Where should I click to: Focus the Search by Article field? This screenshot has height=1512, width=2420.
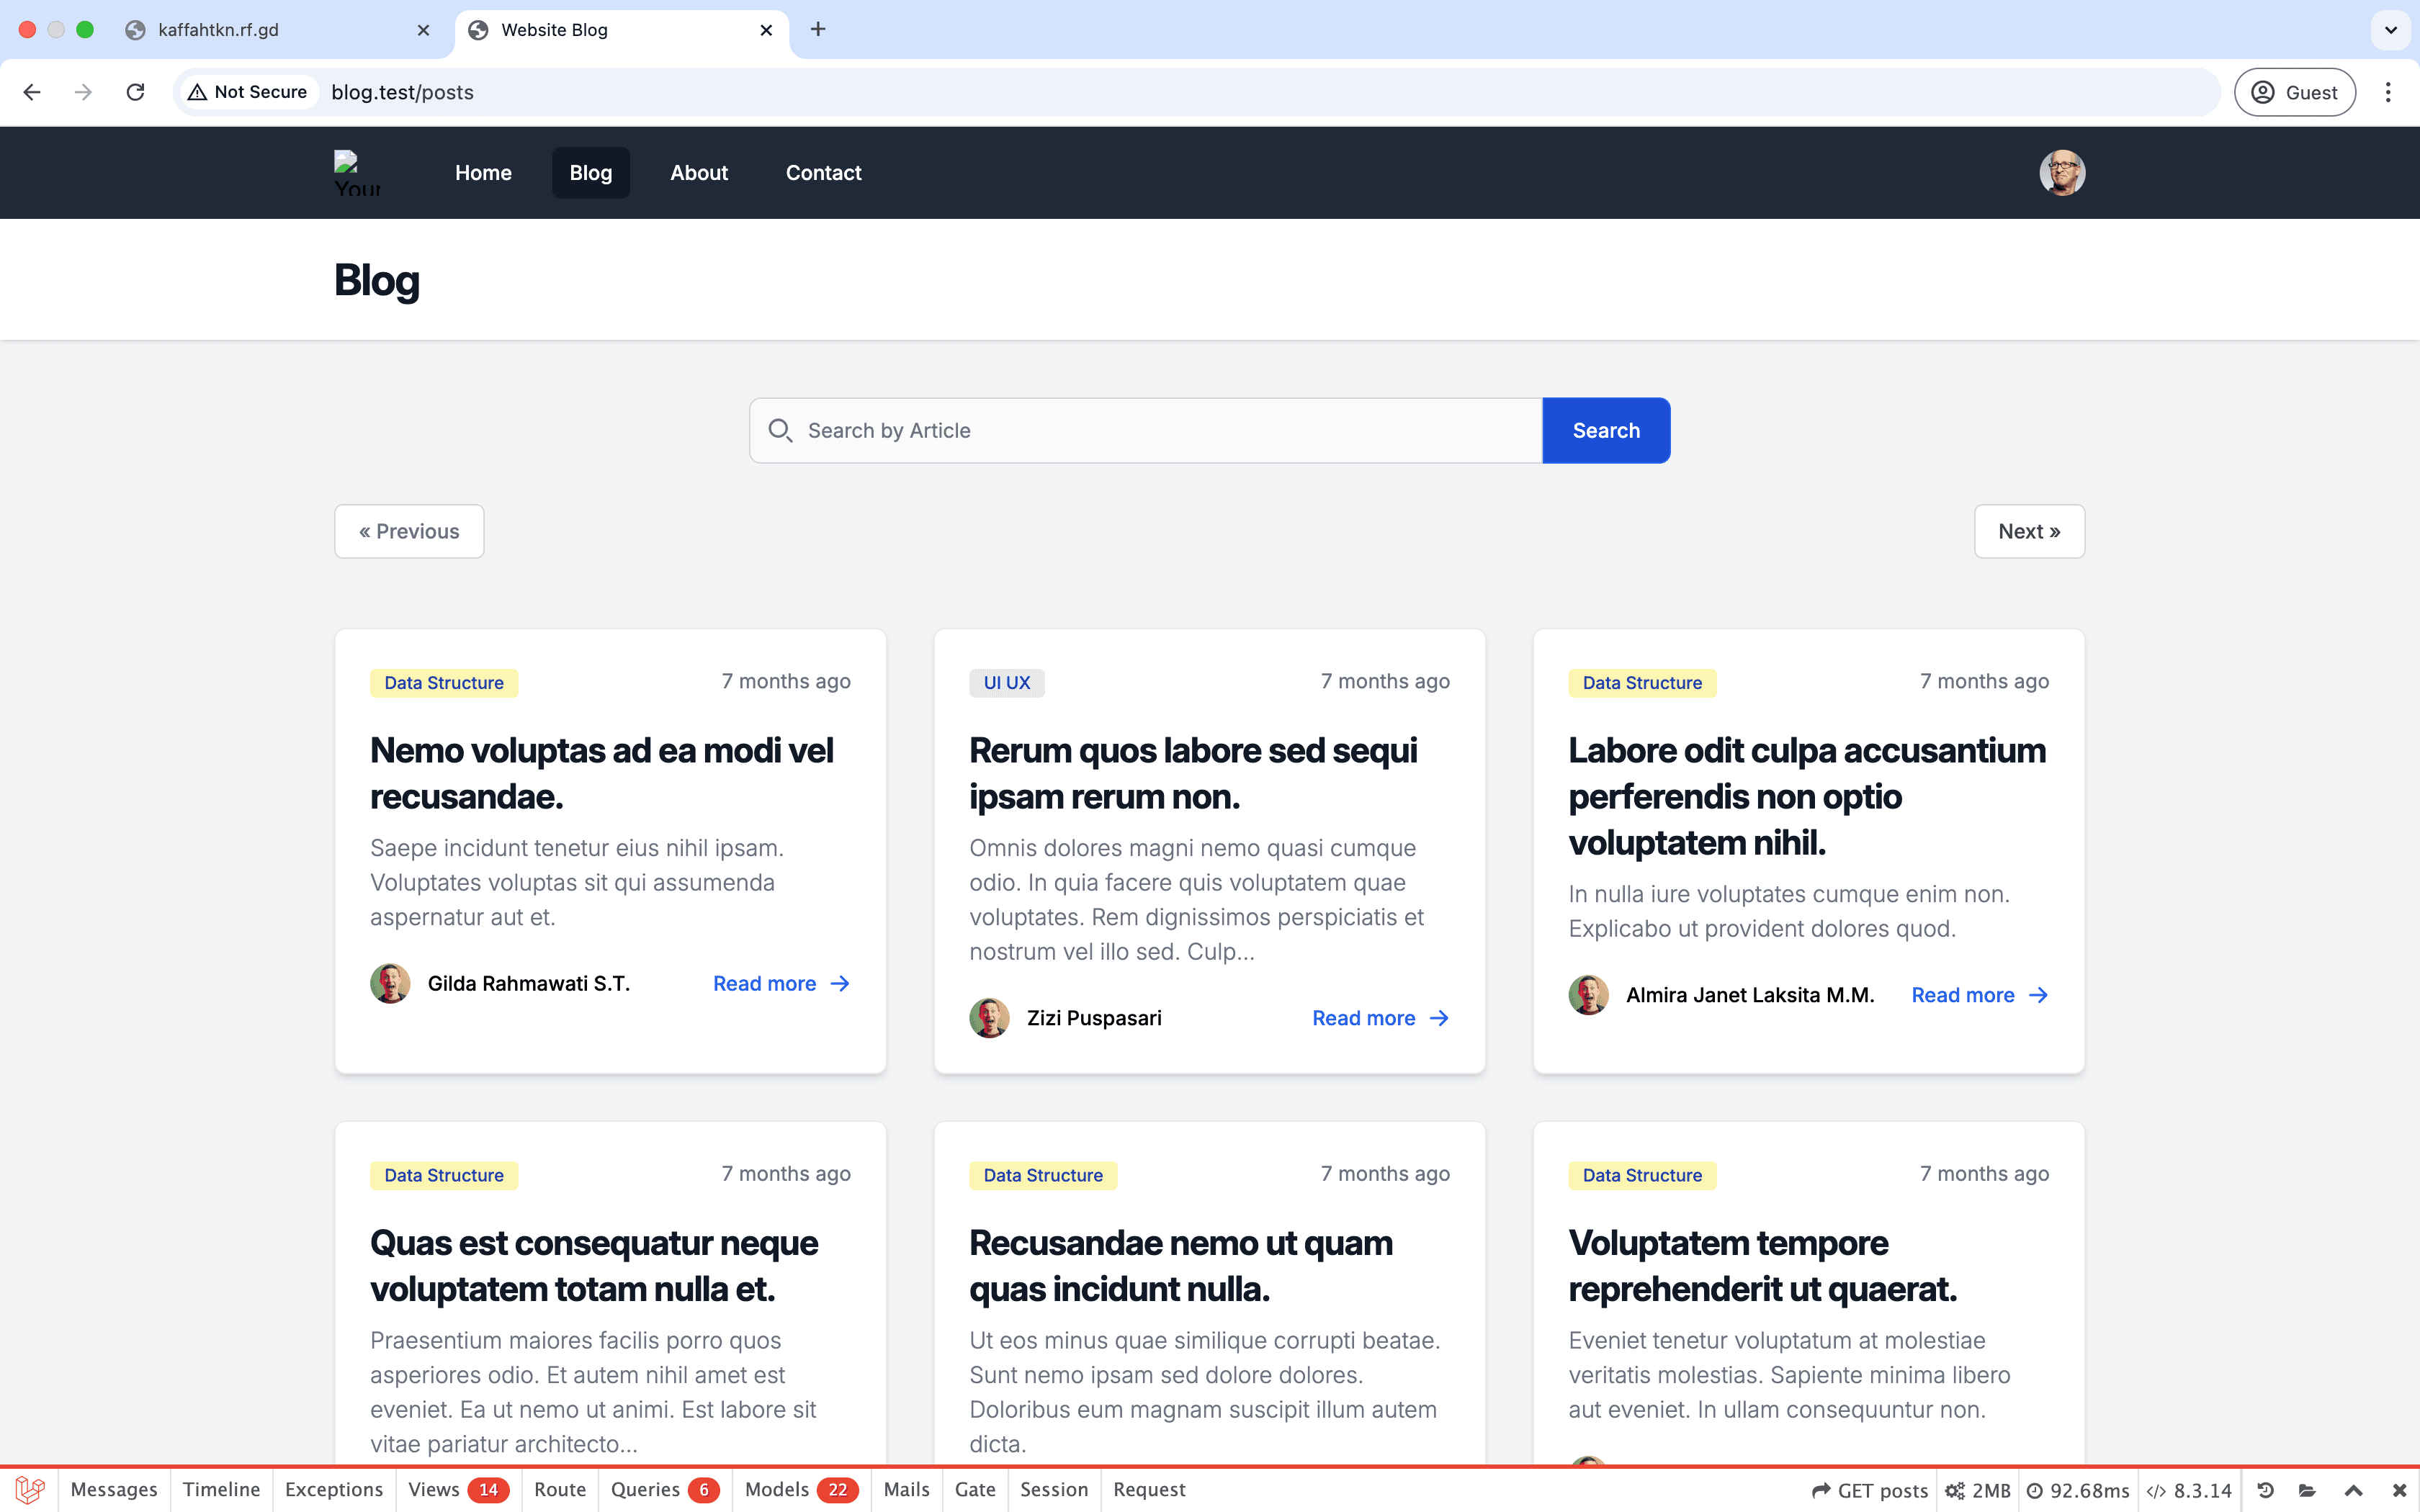pyautogui.click(x=1160, y=431)
